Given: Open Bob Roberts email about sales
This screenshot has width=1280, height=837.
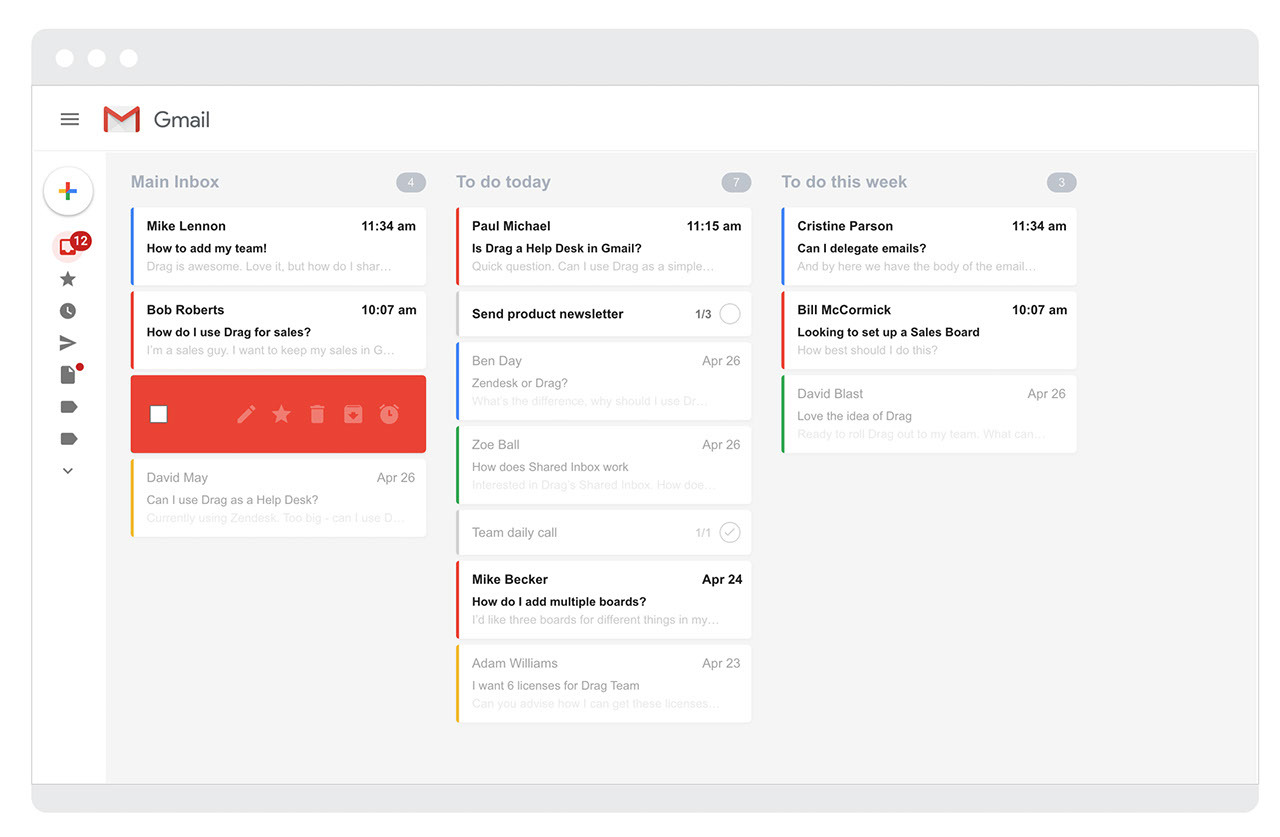Looking at the screenshot, I should pos(278,330).
